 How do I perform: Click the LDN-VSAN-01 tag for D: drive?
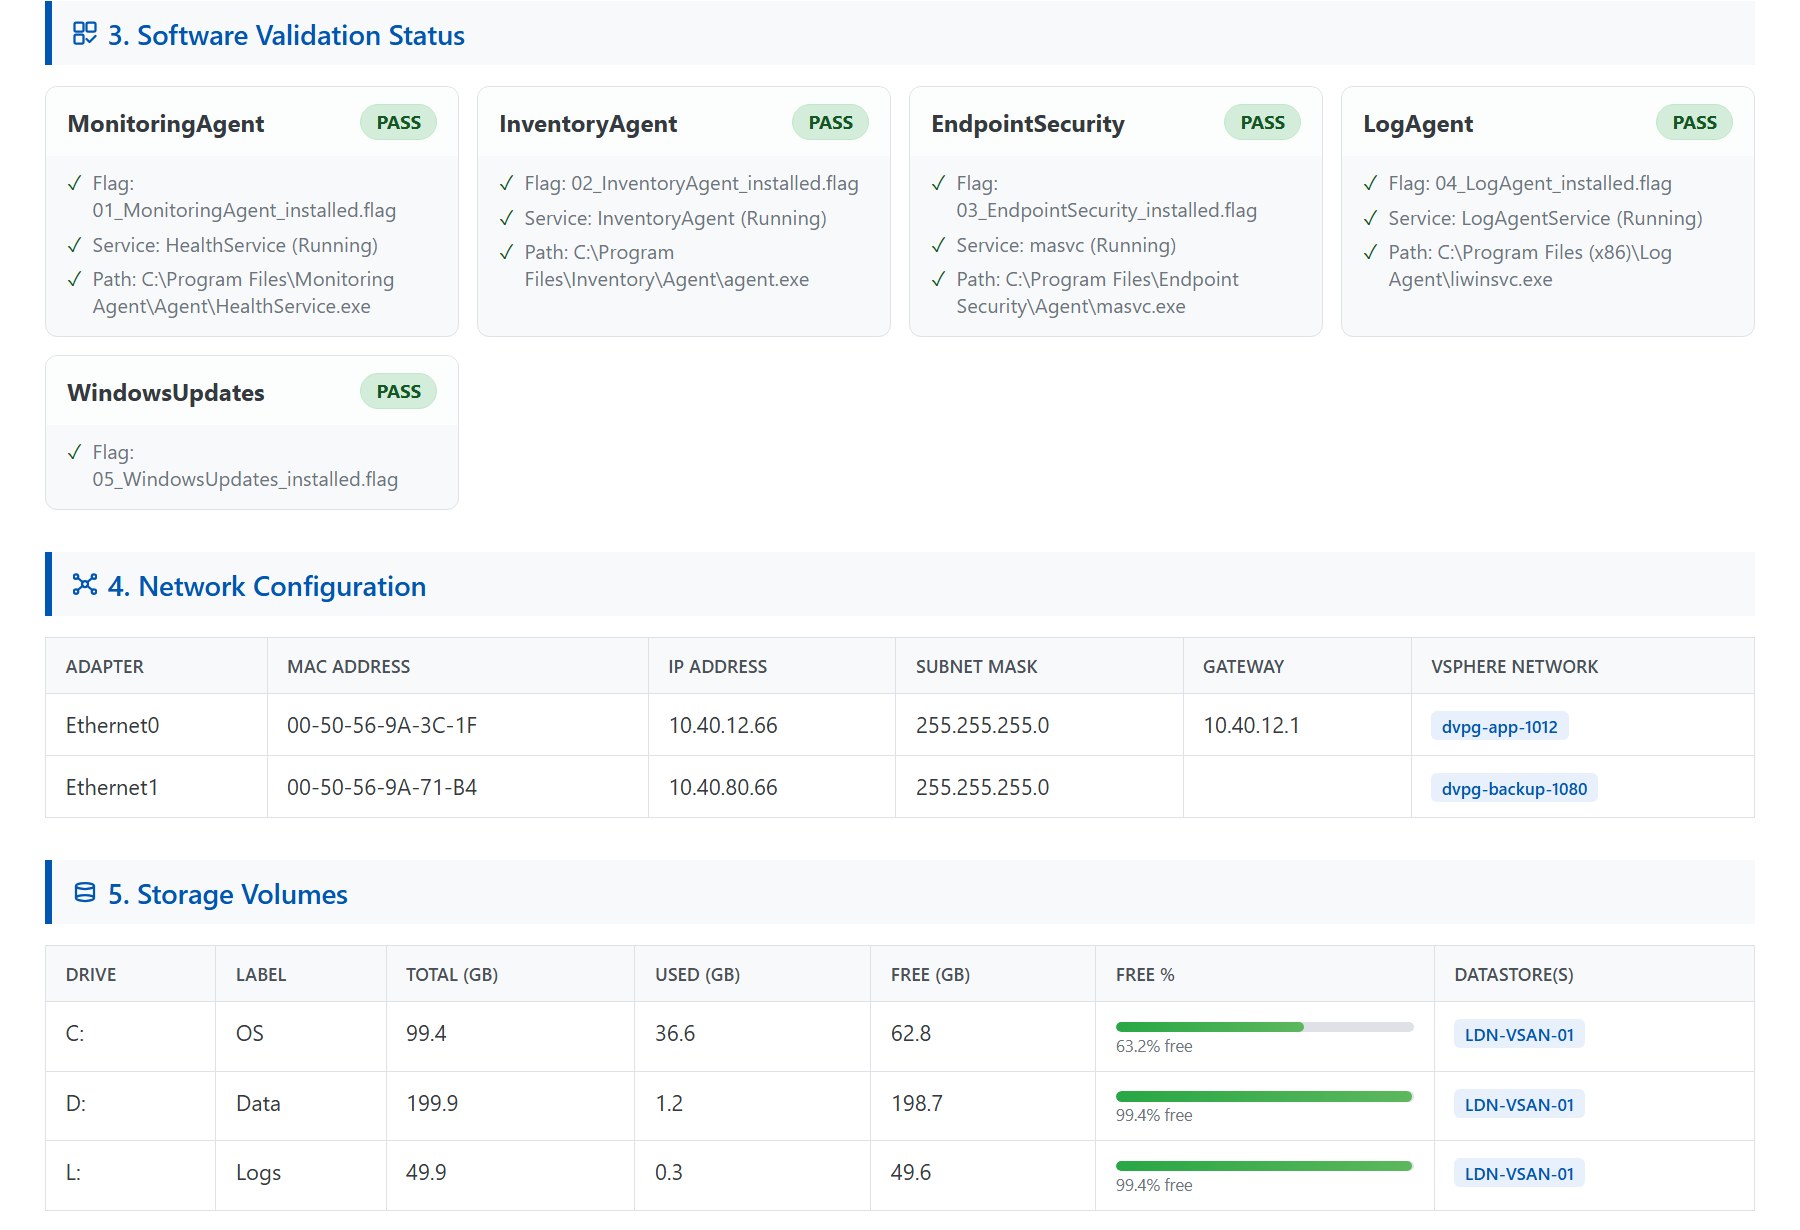pyautogui.click(x=1519, y=1104)
